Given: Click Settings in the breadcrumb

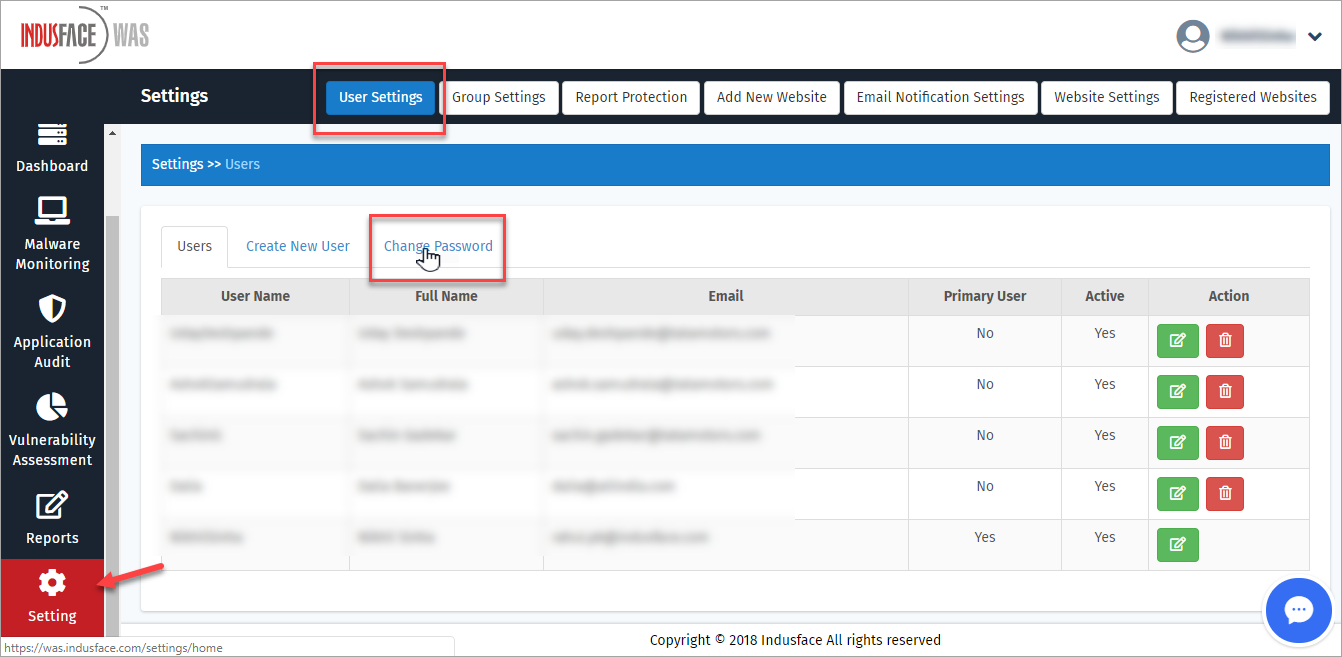Looking at the screenshot, I should click(178, 164).
